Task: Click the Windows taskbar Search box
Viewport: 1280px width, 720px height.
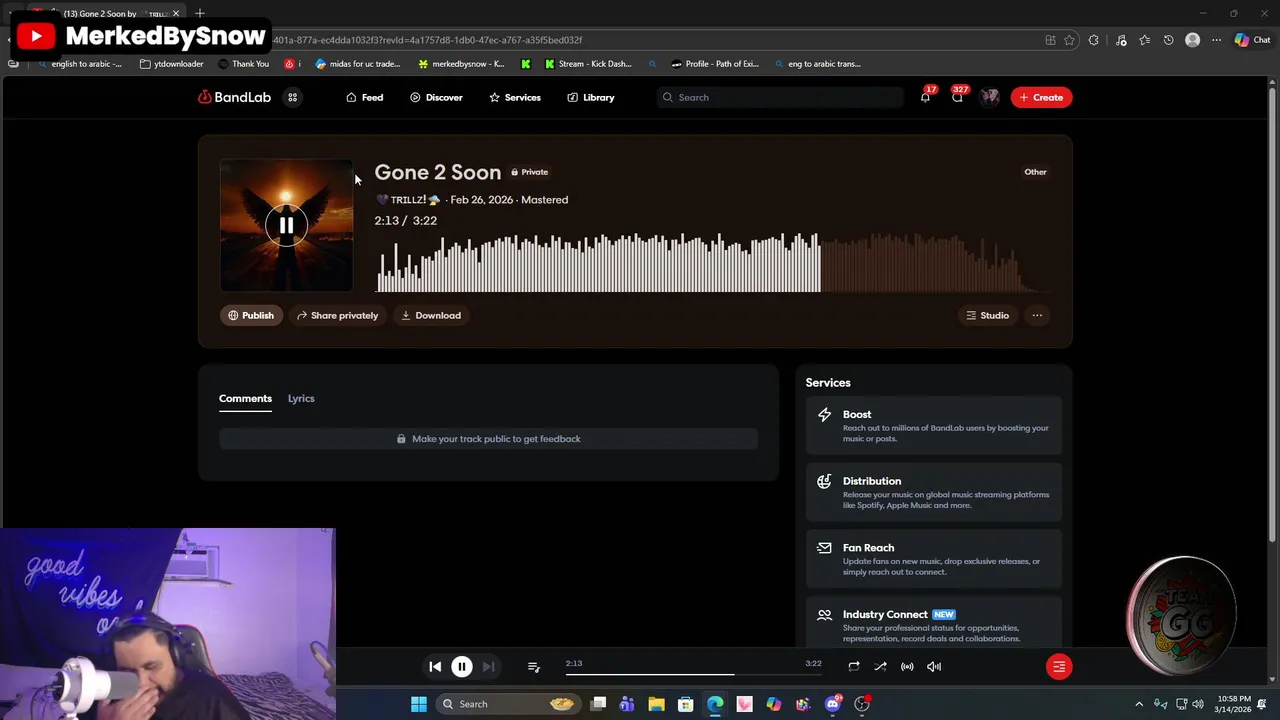Action: click(508, 704)
